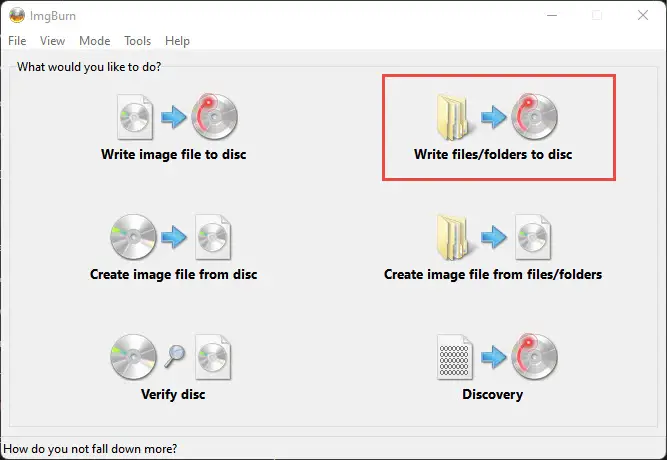667x460 pixels.
Task: Select the 'Discovery' label
Action: click(493, 394)
